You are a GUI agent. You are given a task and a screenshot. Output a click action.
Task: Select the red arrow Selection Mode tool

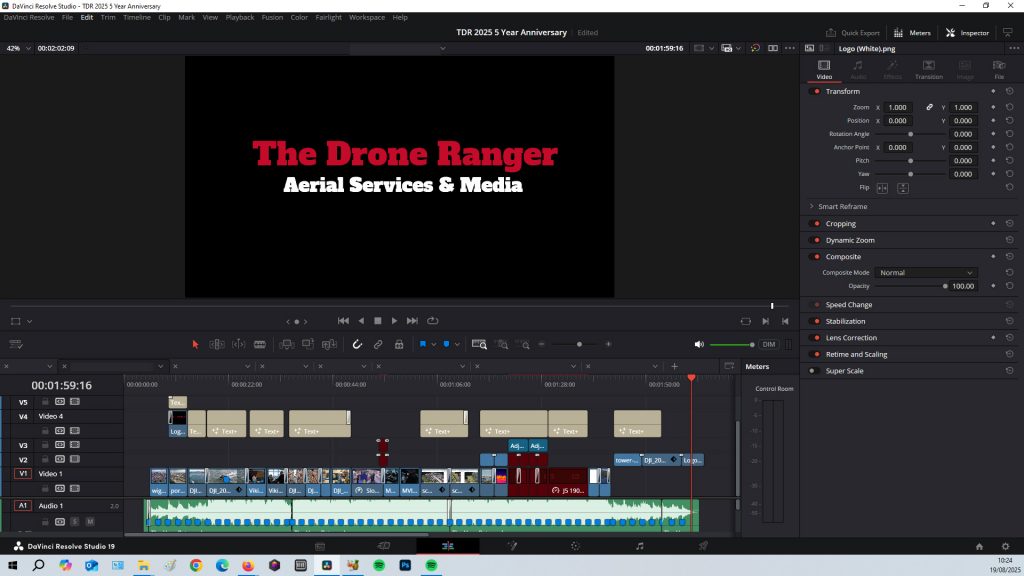tap(195, 344)
